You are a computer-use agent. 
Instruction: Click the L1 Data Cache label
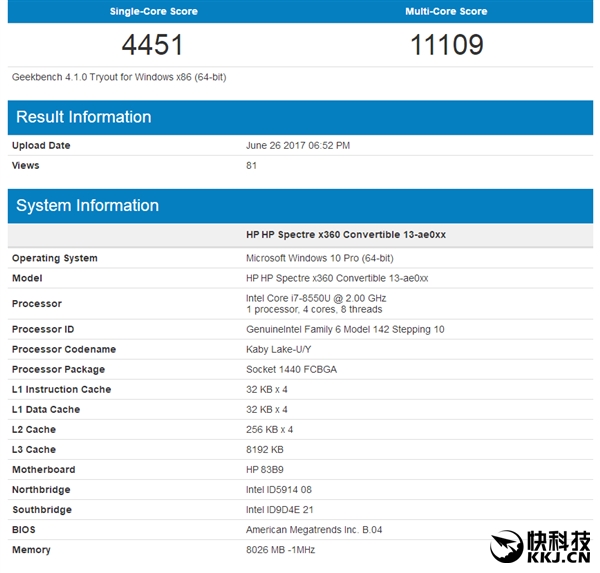(46, 409)
